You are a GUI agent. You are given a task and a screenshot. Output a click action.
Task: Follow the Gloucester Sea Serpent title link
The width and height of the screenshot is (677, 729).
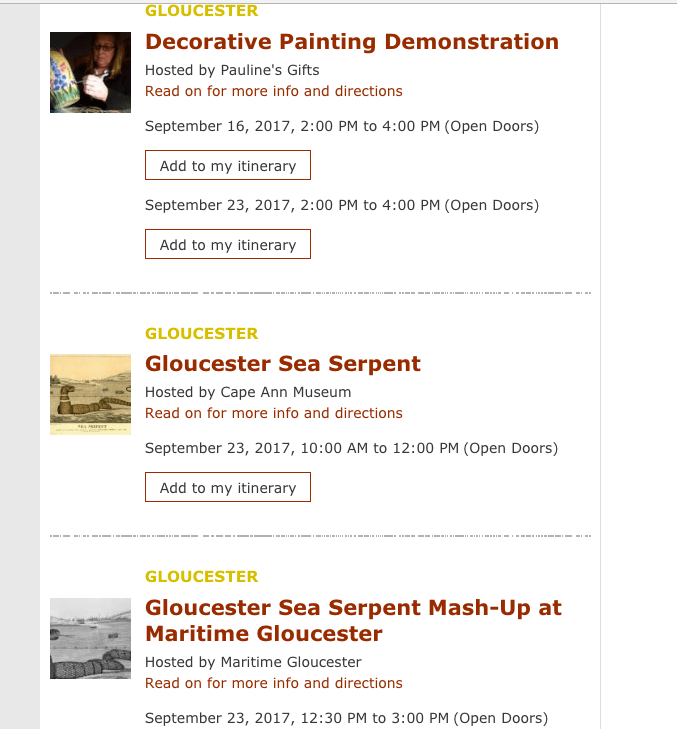pyautogui.click(x=283, y=364)
